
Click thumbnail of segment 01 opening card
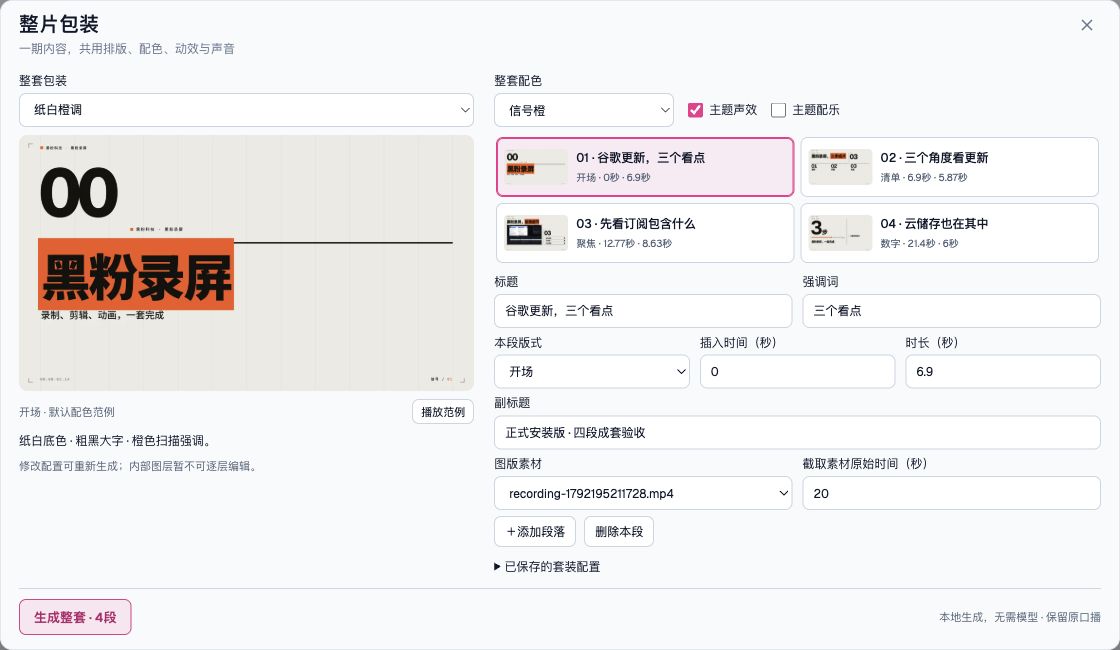(536, 167)
